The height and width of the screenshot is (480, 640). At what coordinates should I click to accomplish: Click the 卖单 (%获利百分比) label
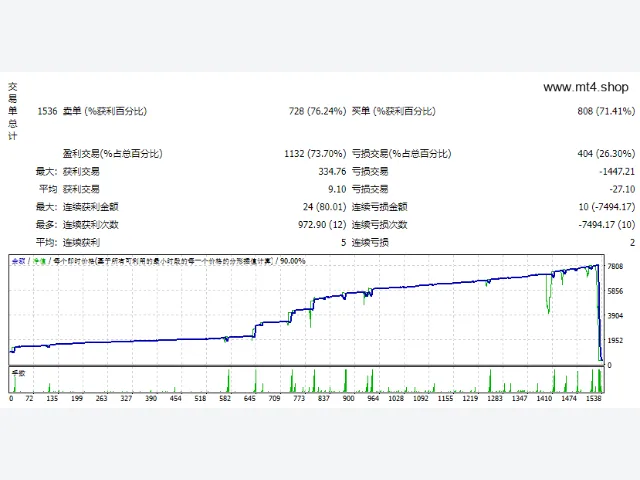[104, 111]
